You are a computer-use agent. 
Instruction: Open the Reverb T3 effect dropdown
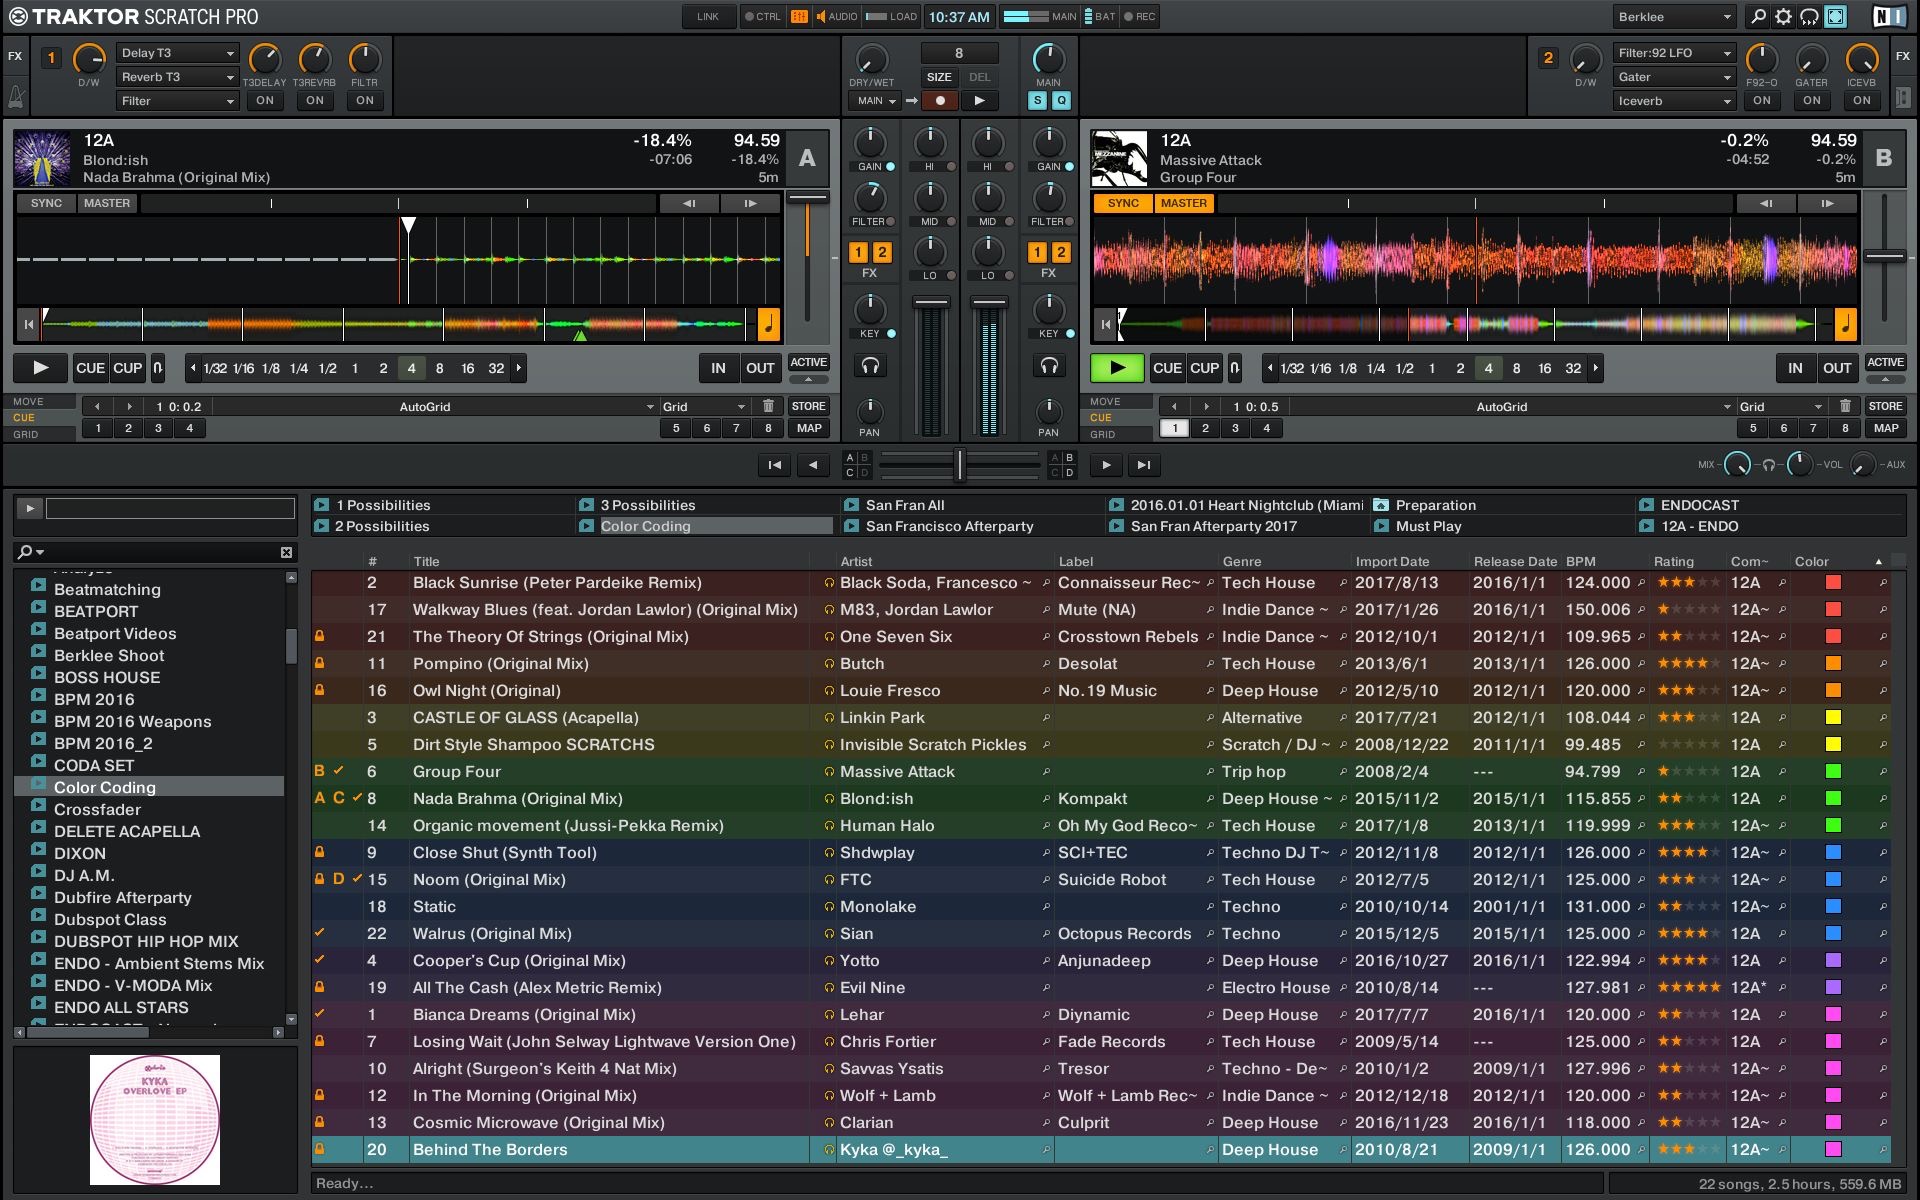177,77
